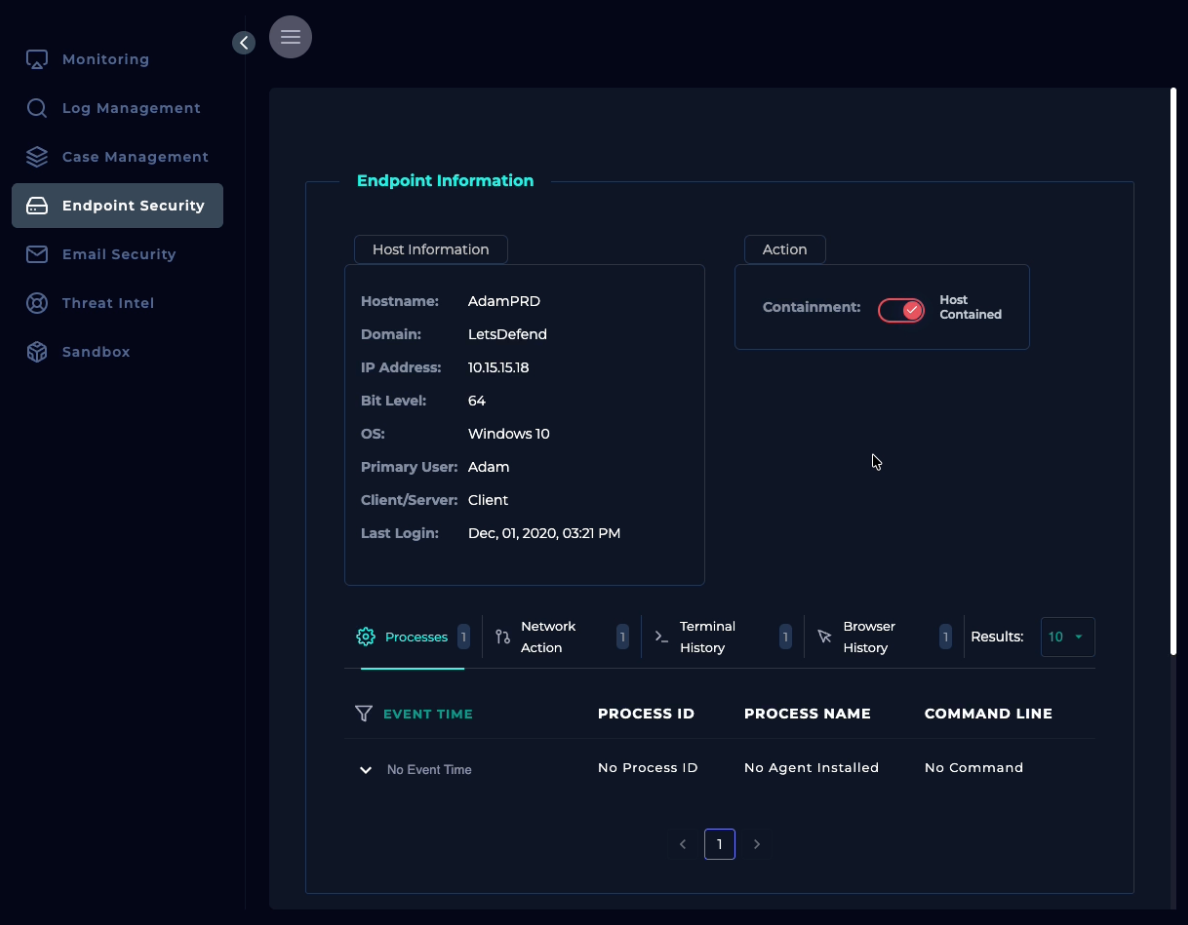Click the next page arrow
The height and width of the screenshot is (925, 1188).
(x=757, y=844)
